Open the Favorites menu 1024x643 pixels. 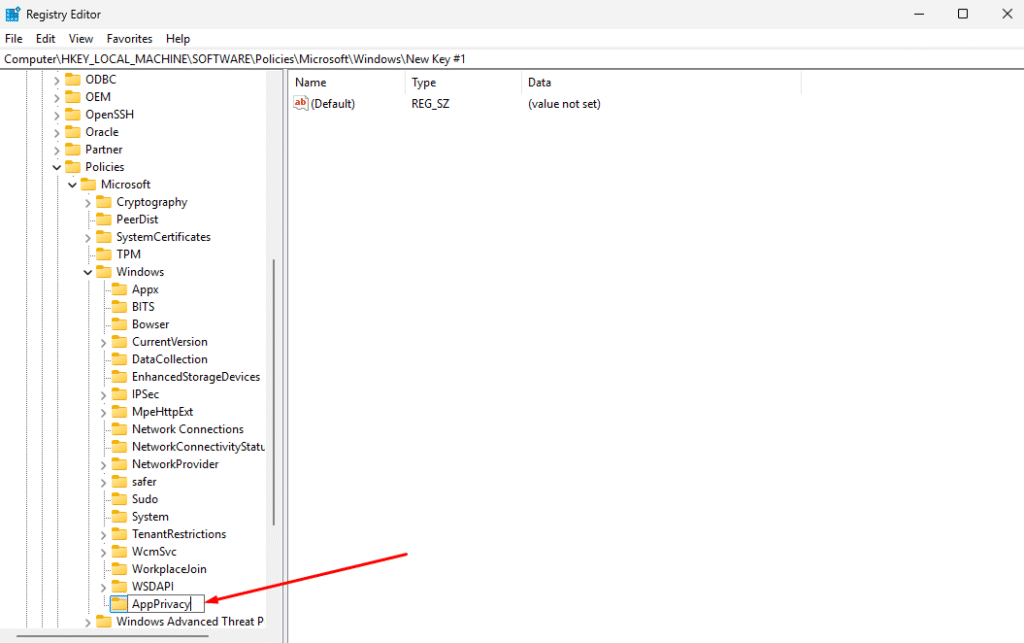(129, 39)
